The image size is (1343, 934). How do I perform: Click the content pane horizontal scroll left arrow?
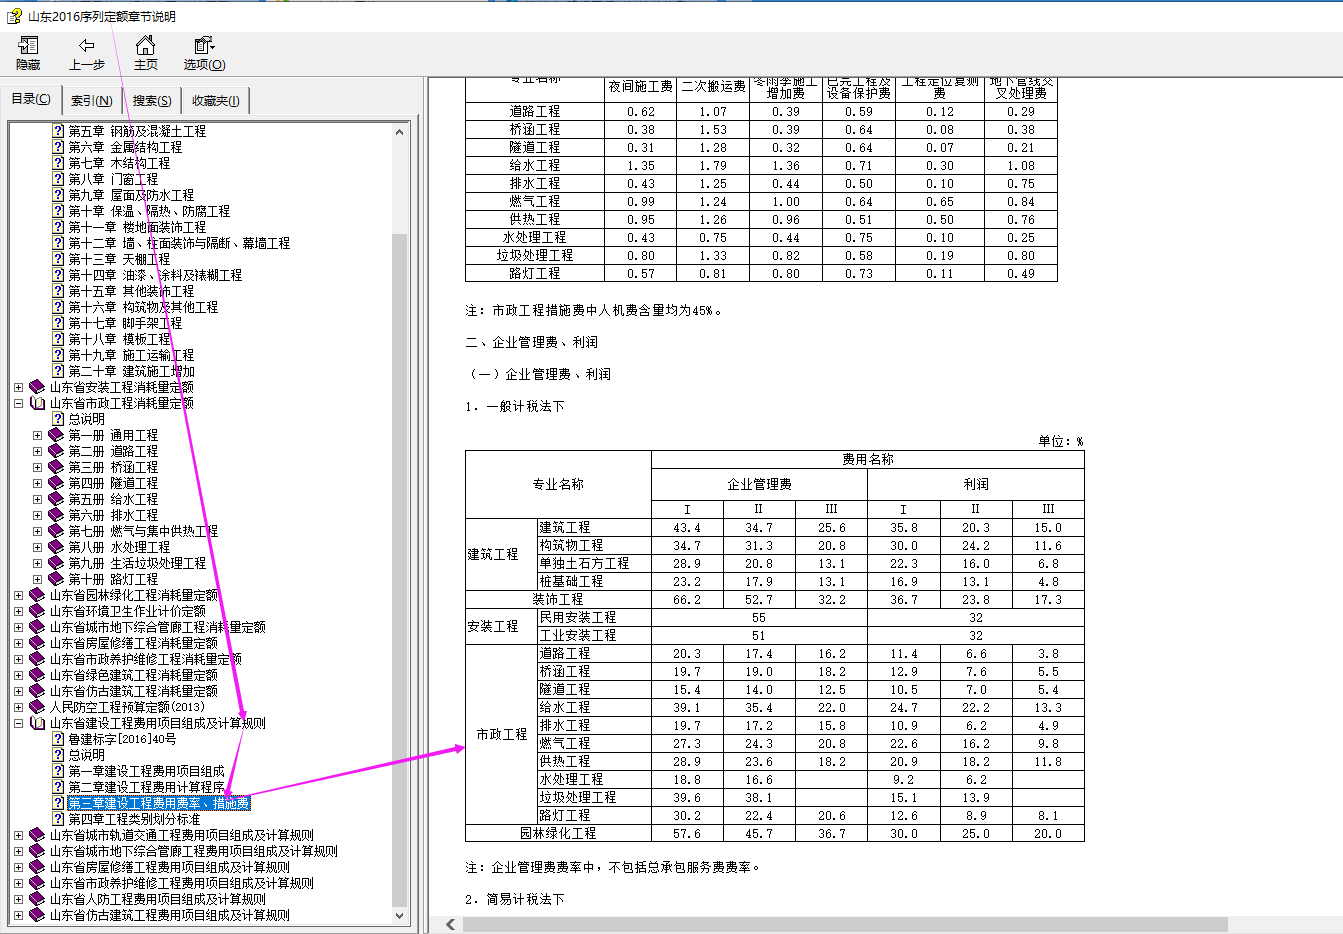pyautogui.click(x=450, y=924)
